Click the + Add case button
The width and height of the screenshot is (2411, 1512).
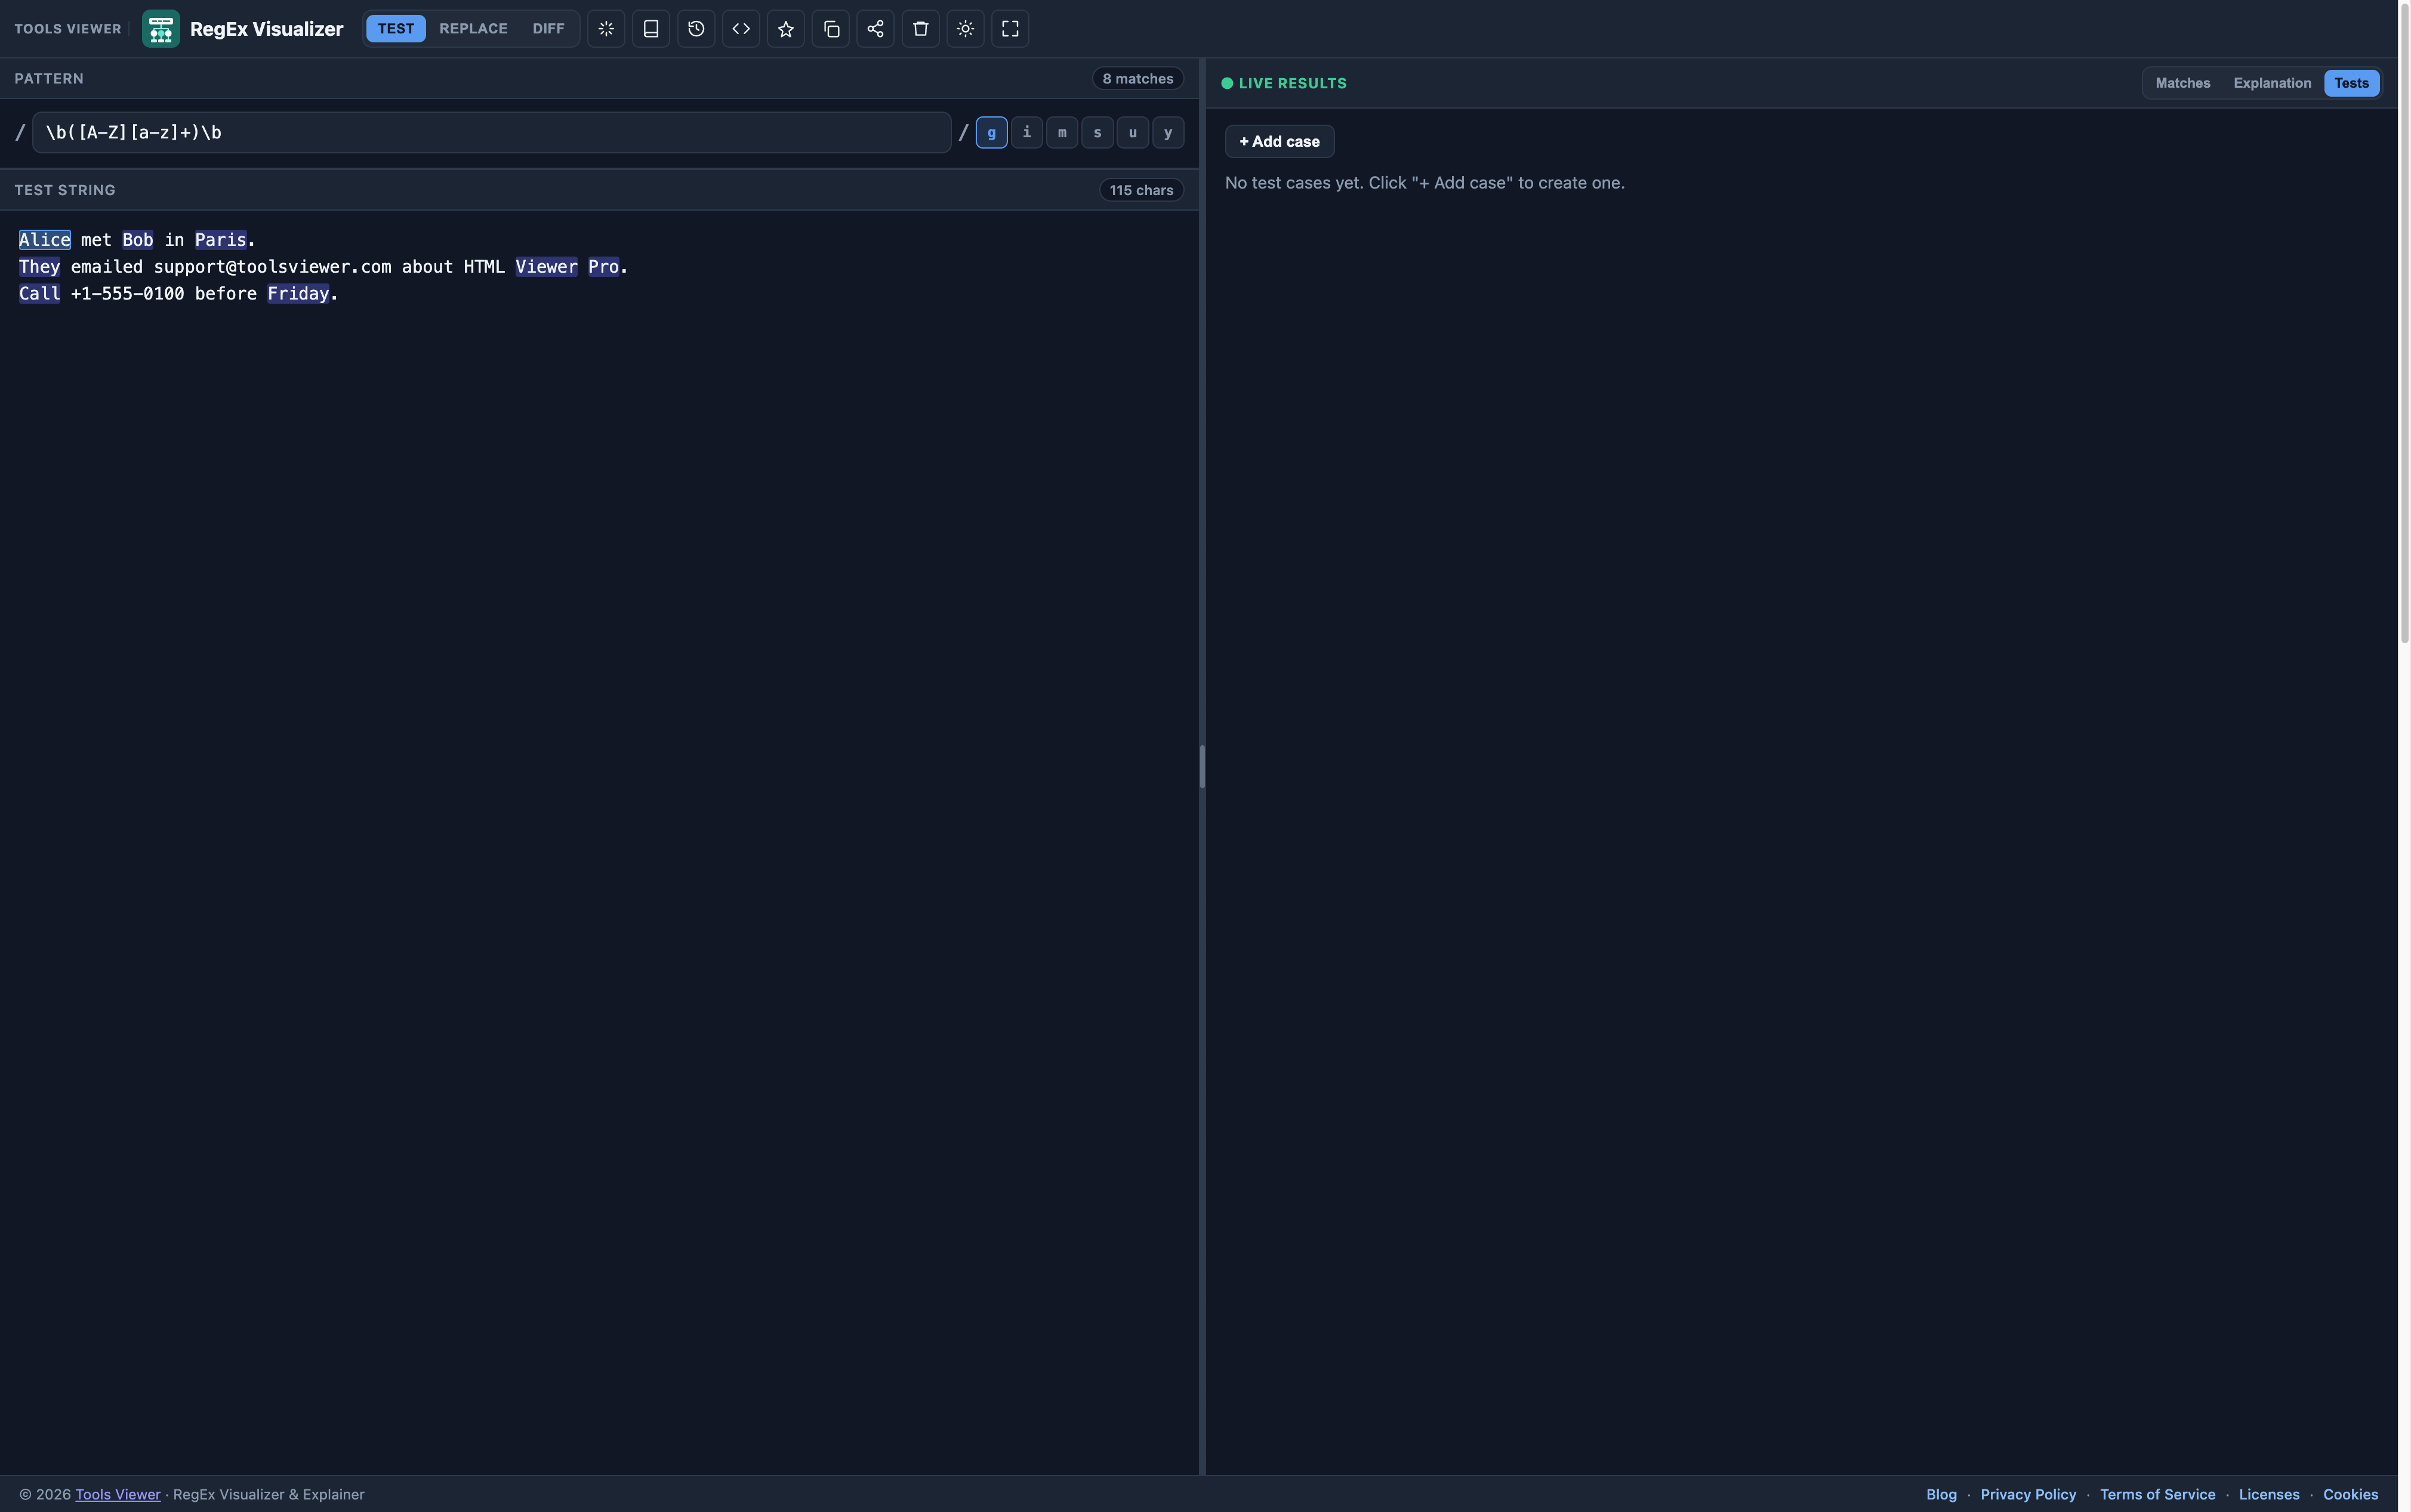tap(1279, 142)
